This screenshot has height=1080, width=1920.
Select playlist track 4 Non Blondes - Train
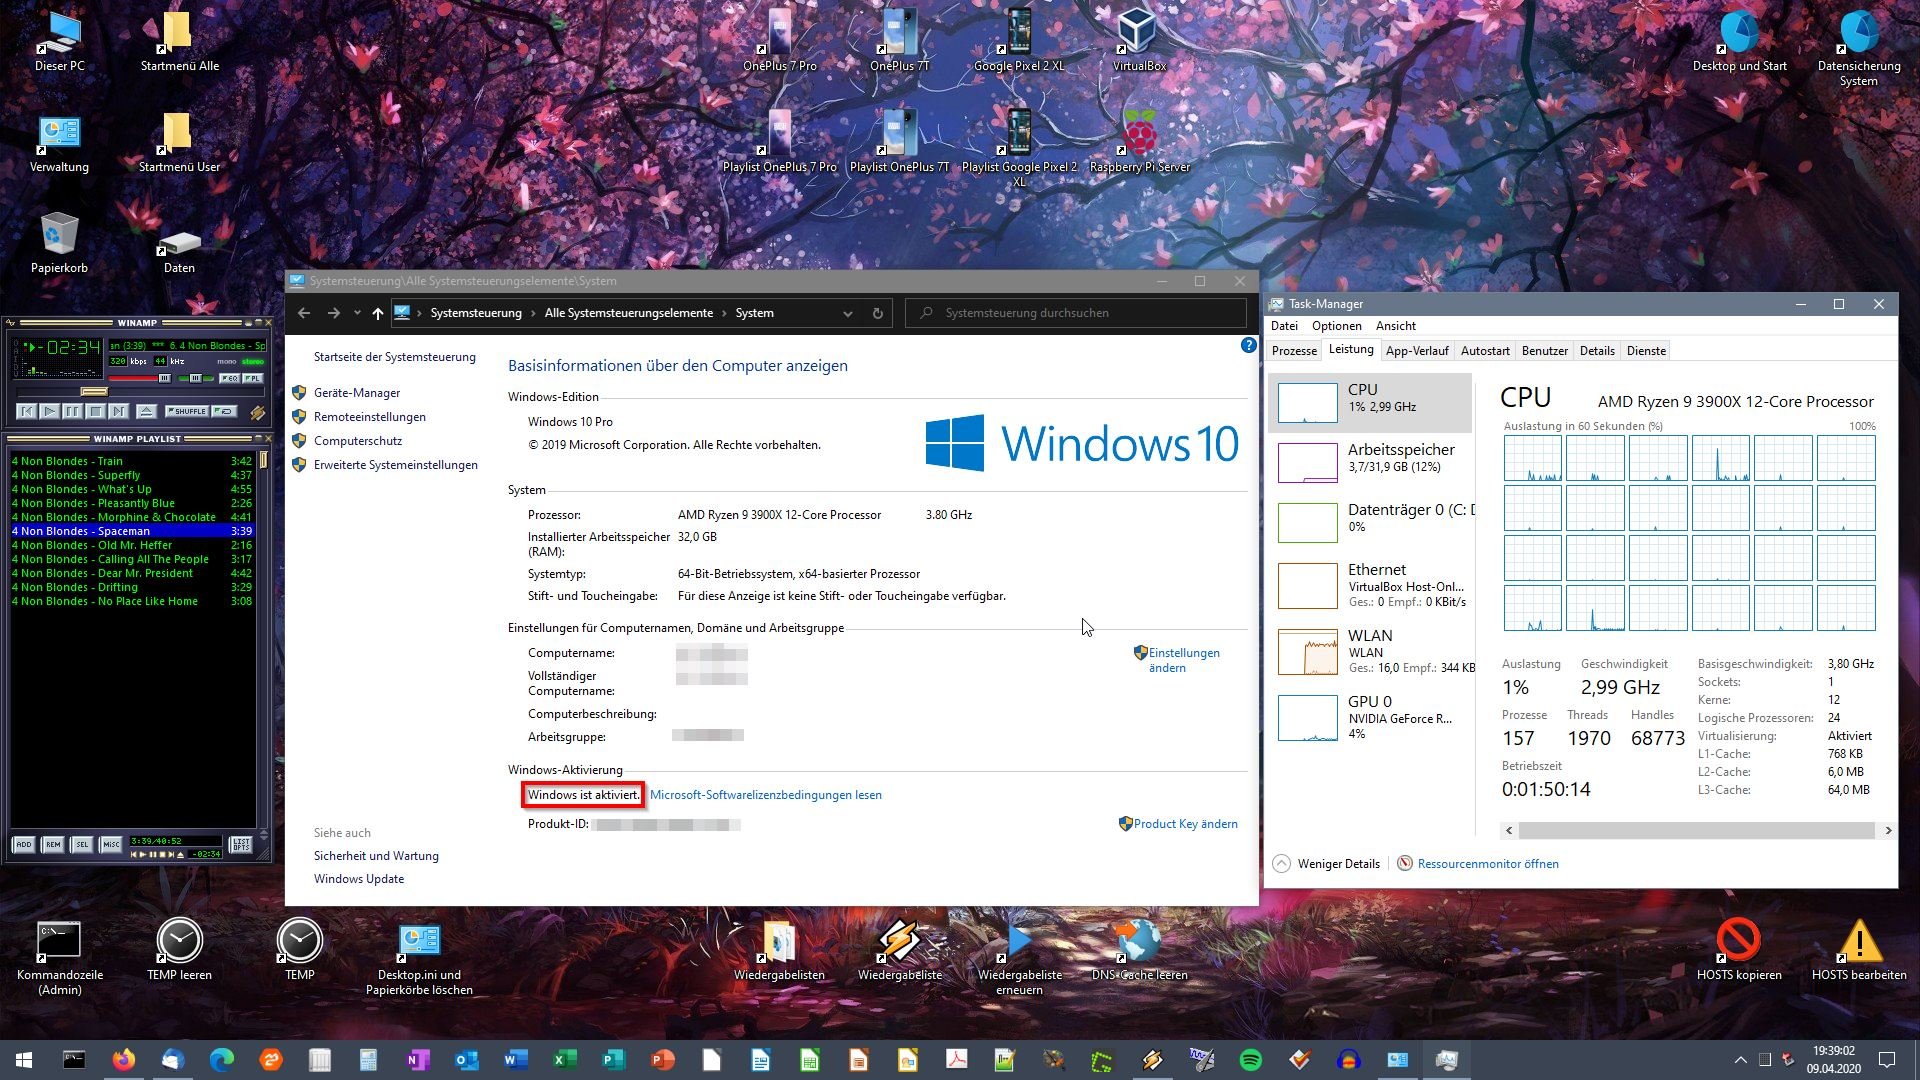[x=131, y=461]
